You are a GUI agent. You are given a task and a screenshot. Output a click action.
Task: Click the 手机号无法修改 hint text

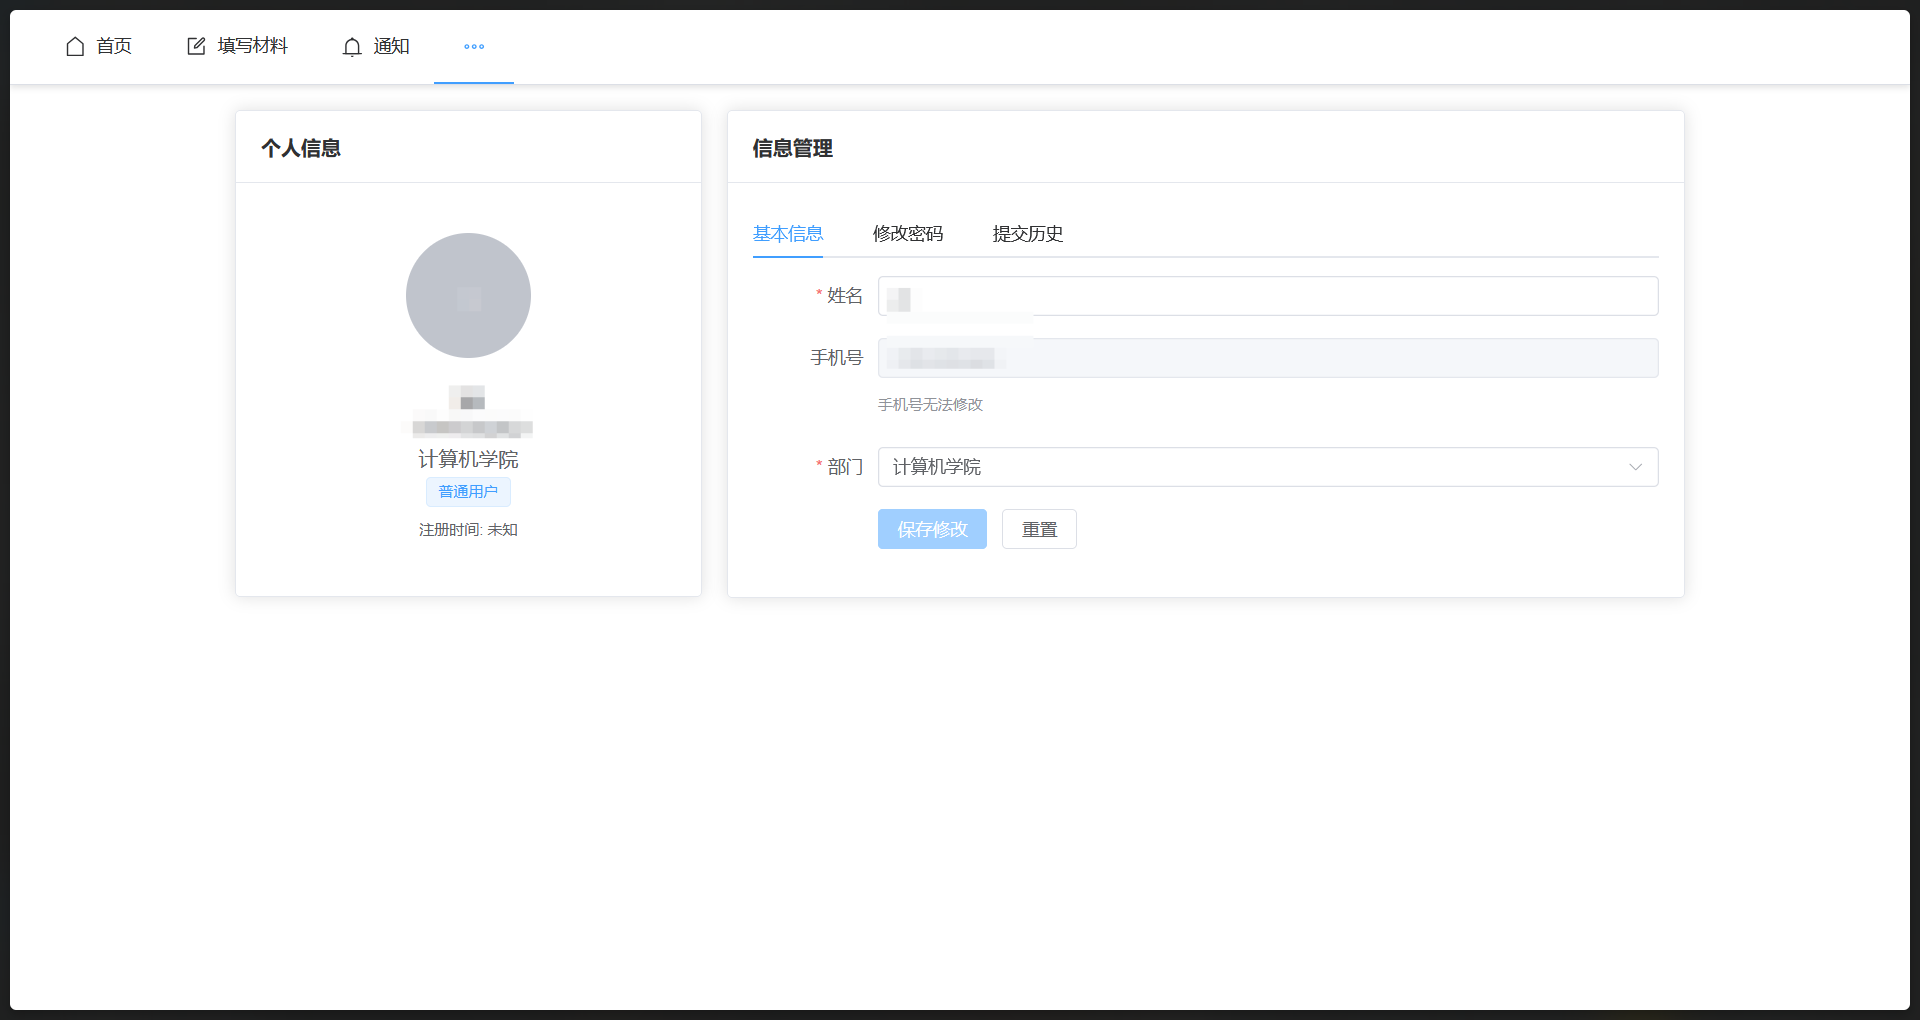pyautogui.click(x=930, y=404)
